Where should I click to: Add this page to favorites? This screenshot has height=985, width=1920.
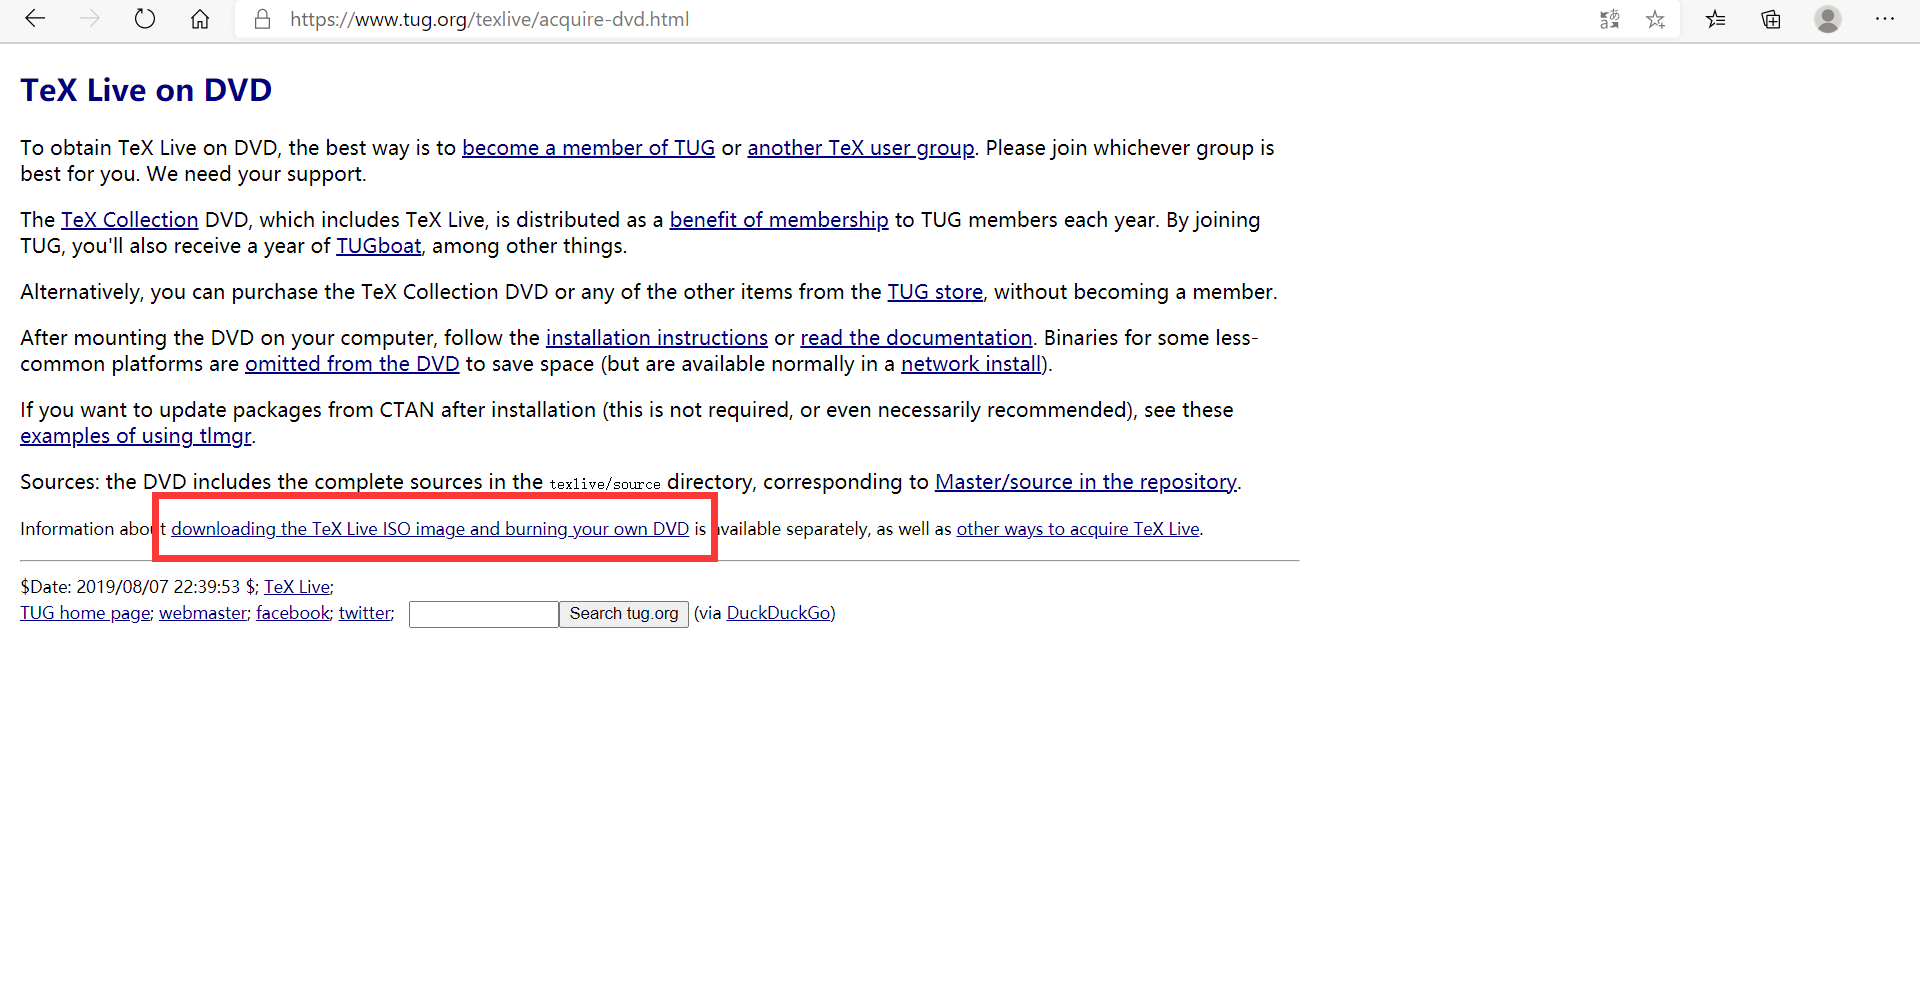1655,19
